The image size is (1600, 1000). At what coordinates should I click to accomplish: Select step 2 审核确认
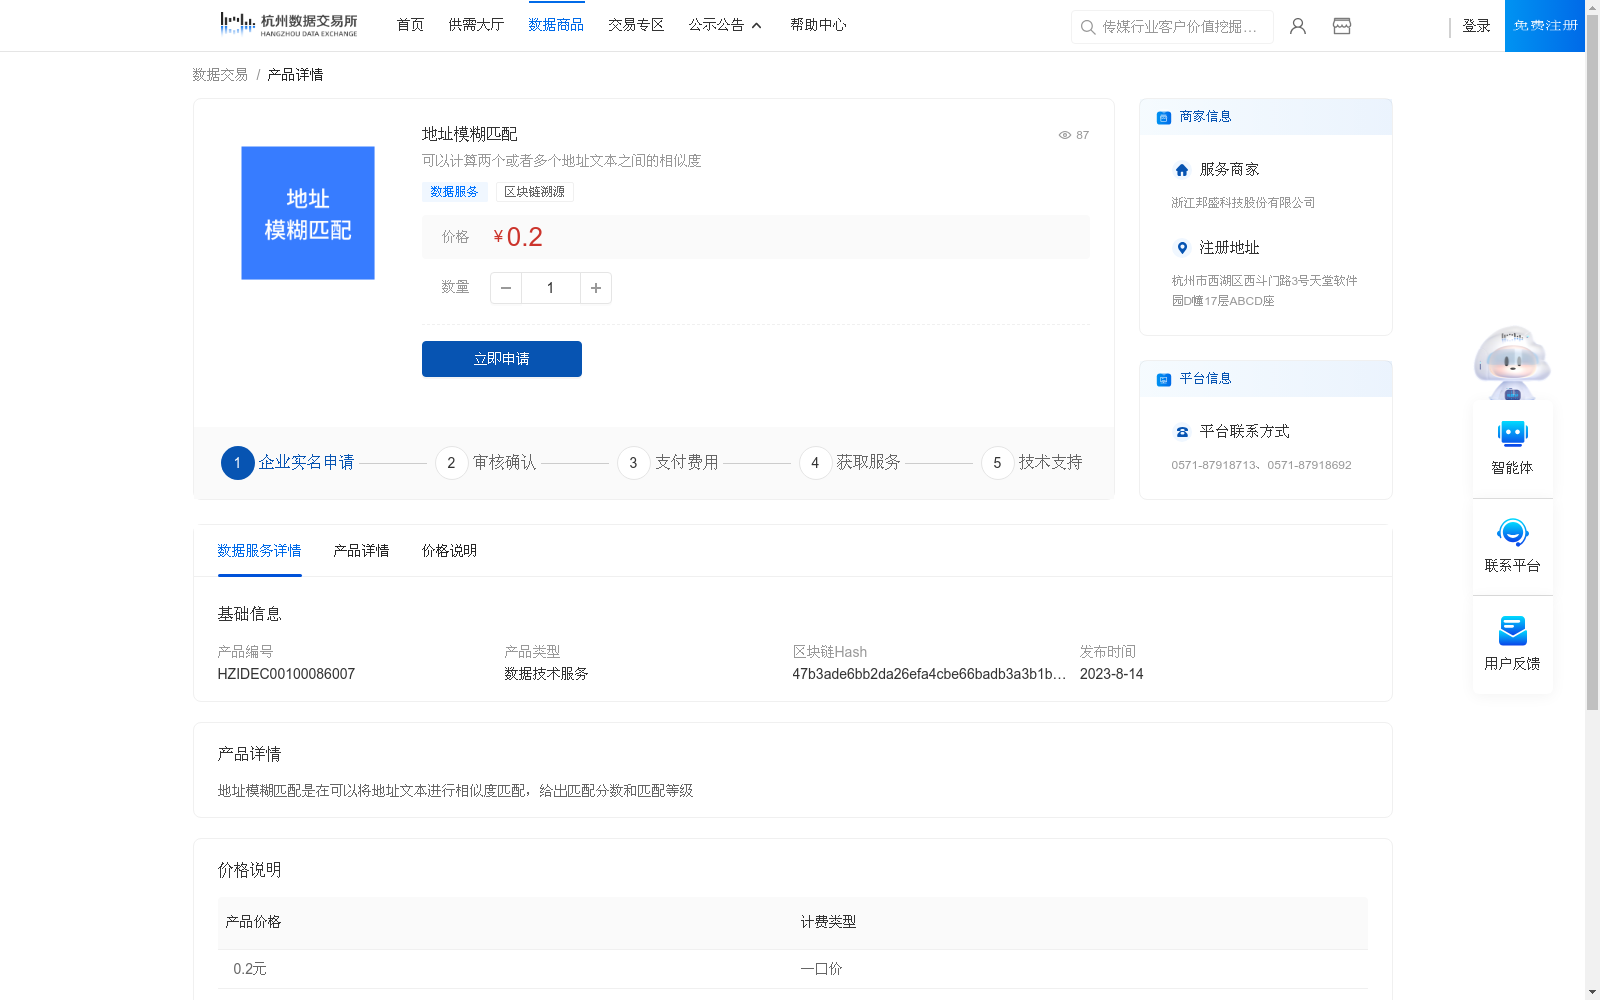pyautogui.click(x=486, y=463)
